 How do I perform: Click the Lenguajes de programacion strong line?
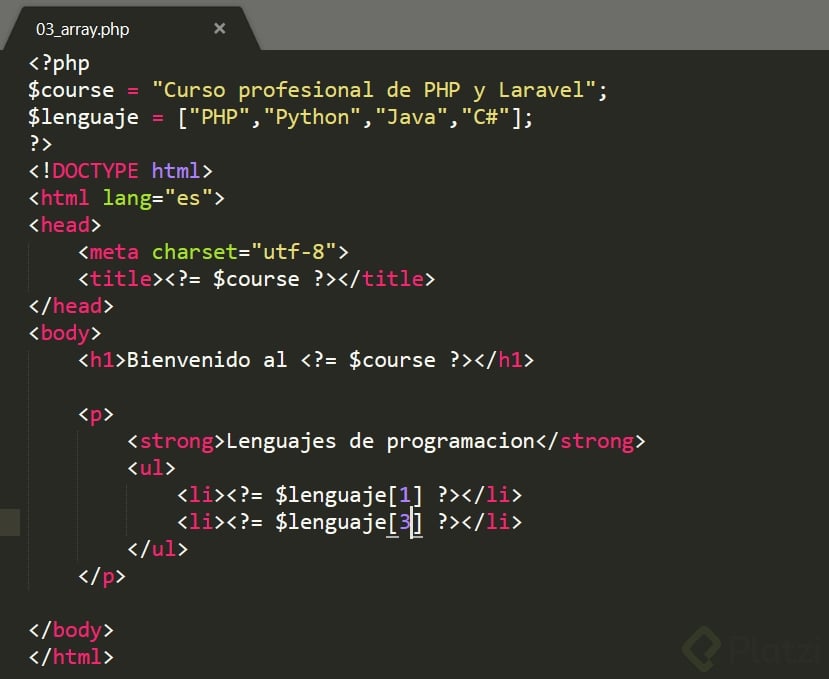point(386,441)
